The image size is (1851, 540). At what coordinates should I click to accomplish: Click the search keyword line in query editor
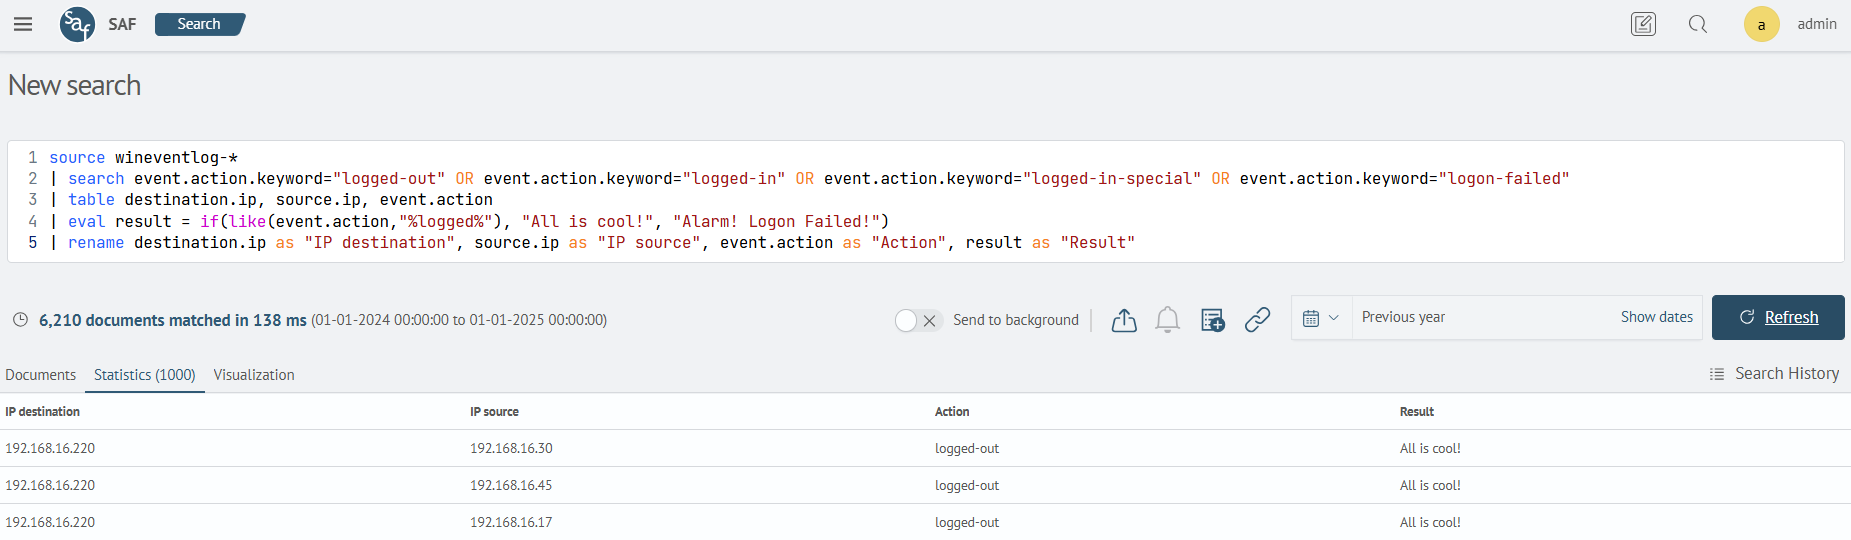[810, 179]
